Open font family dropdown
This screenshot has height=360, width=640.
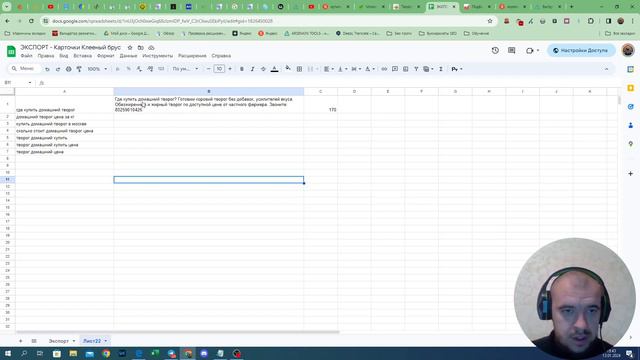click(x=185, y=69)
